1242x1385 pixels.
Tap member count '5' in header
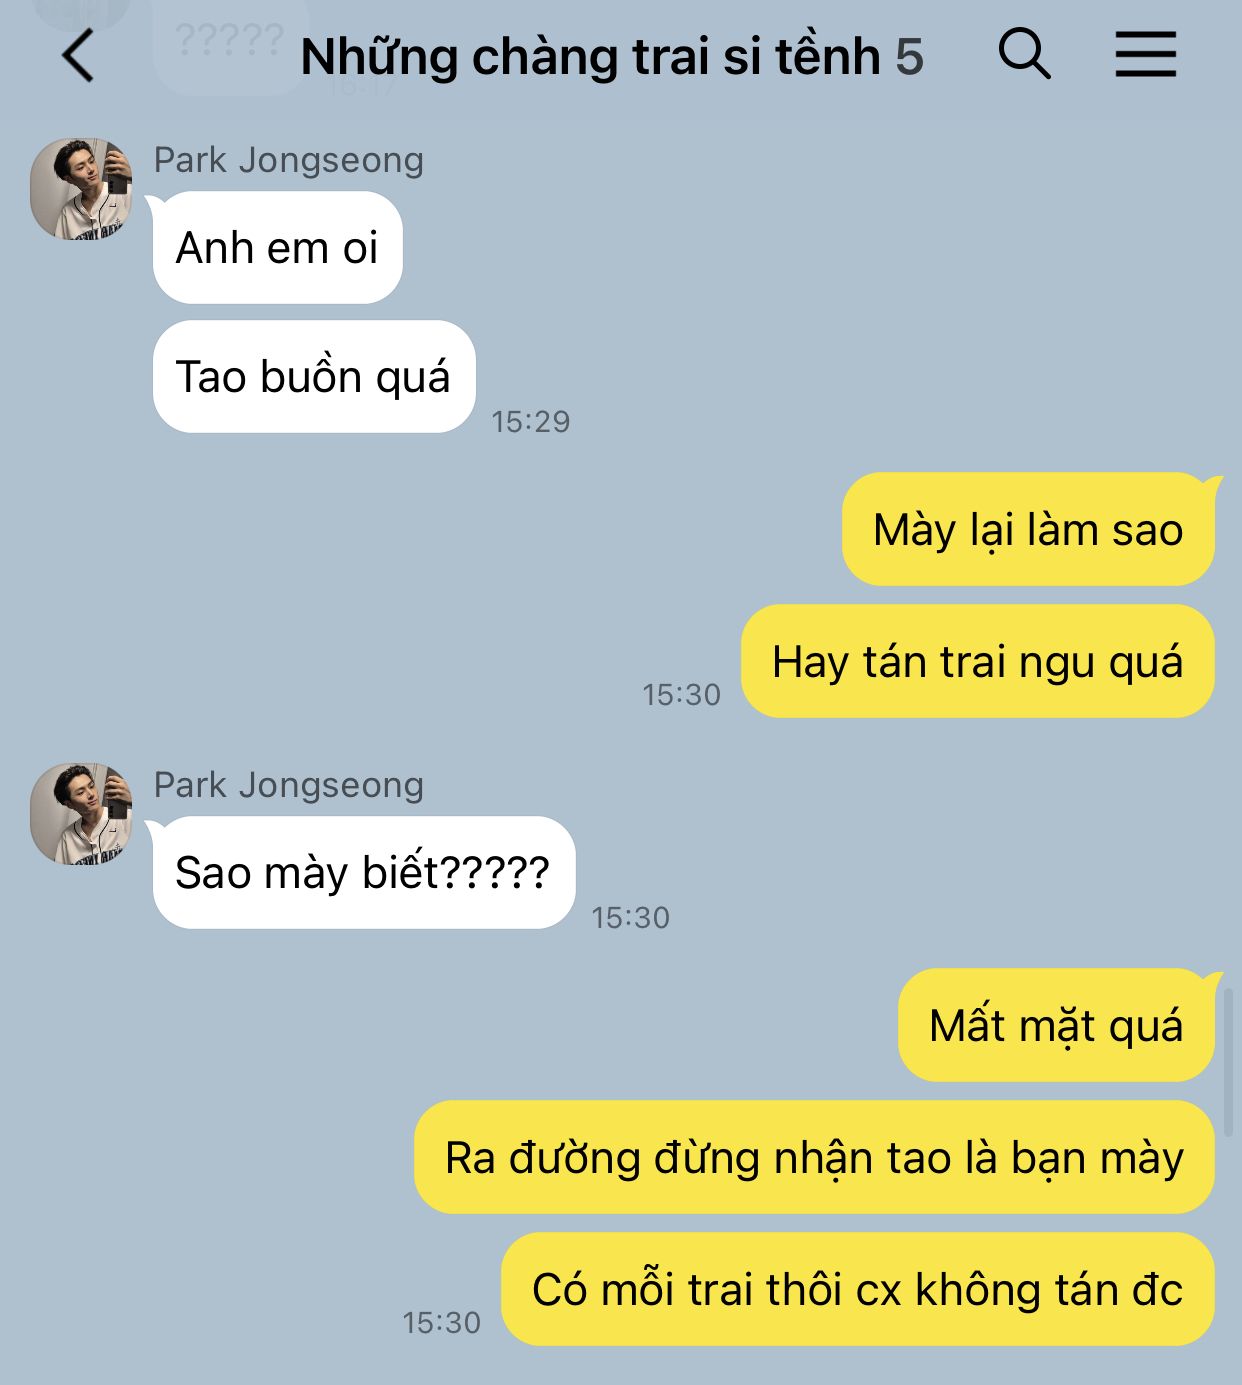point(909,57)
